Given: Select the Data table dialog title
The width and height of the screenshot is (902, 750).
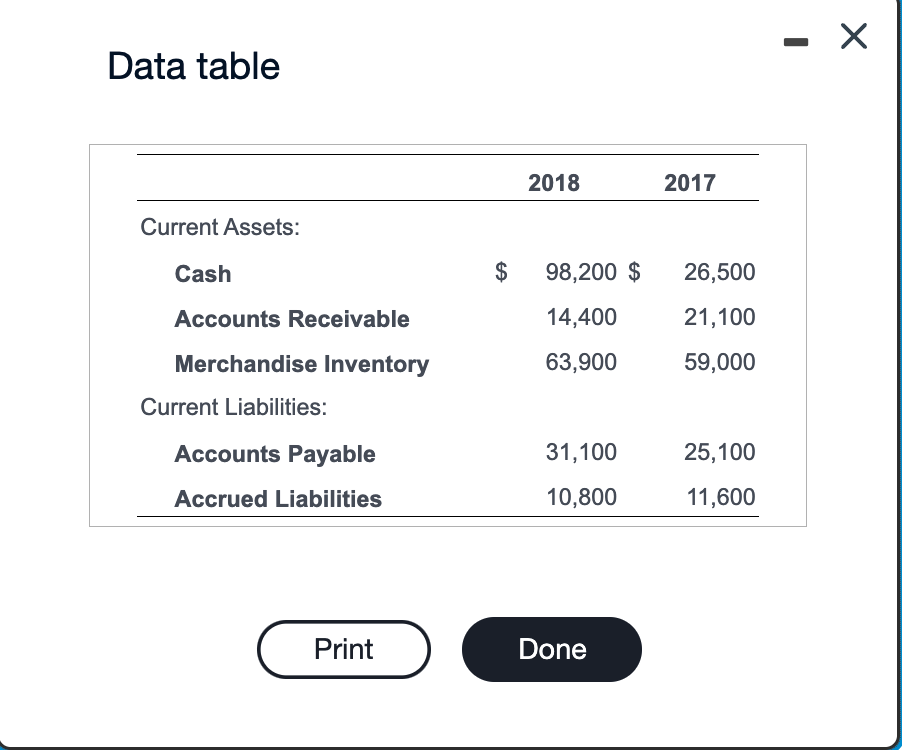Looking at the screenshot, I should (x=193, y=65).
